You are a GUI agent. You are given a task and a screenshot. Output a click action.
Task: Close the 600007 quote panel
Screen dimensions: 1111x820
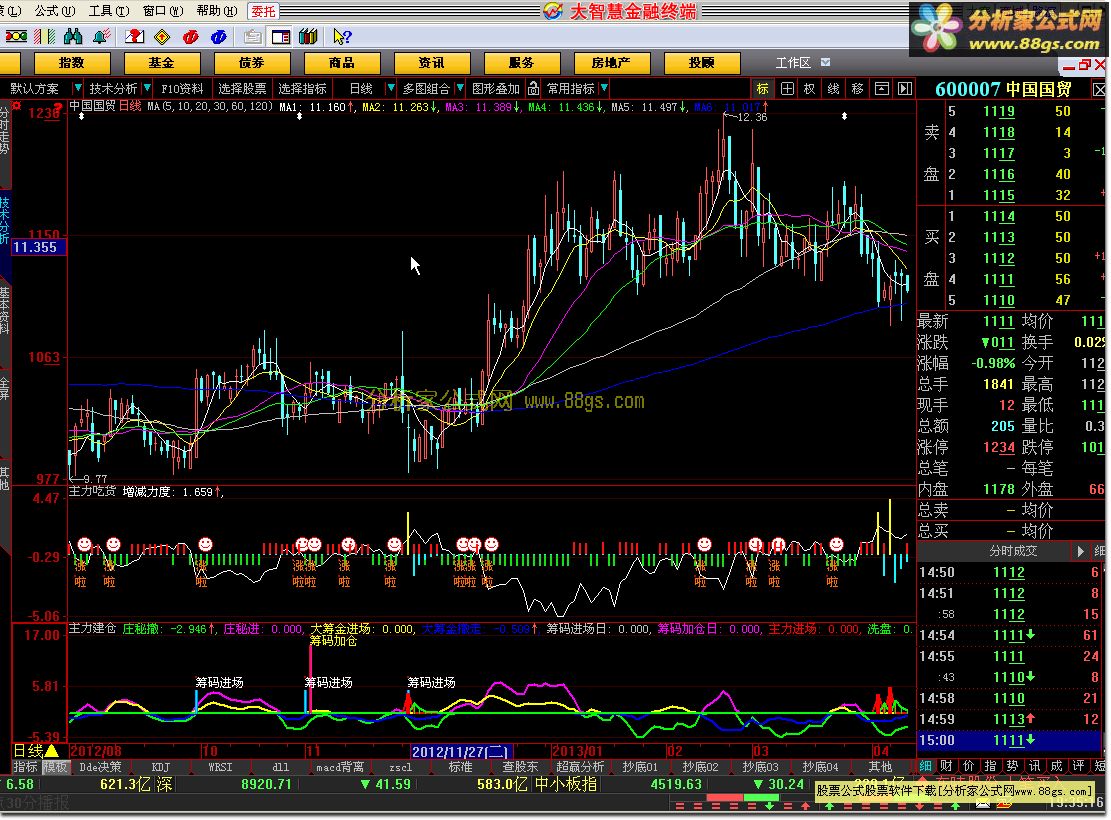(x=1099, y=89)
